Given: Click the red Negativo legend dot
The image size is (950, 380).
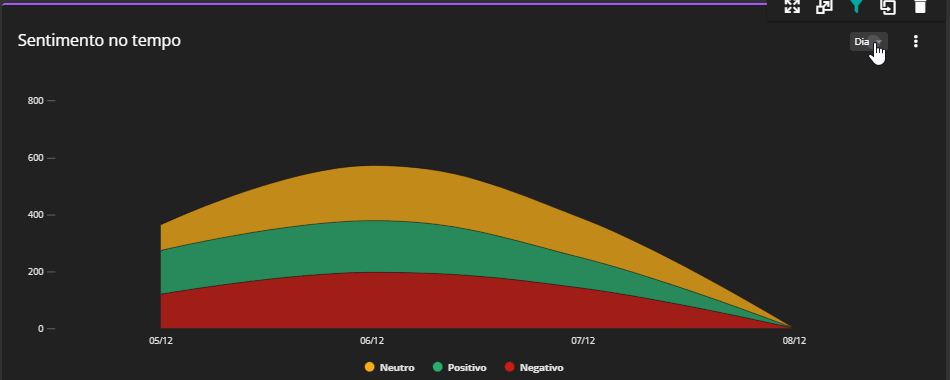Looking at the screenshot, I should pos(510,367).
